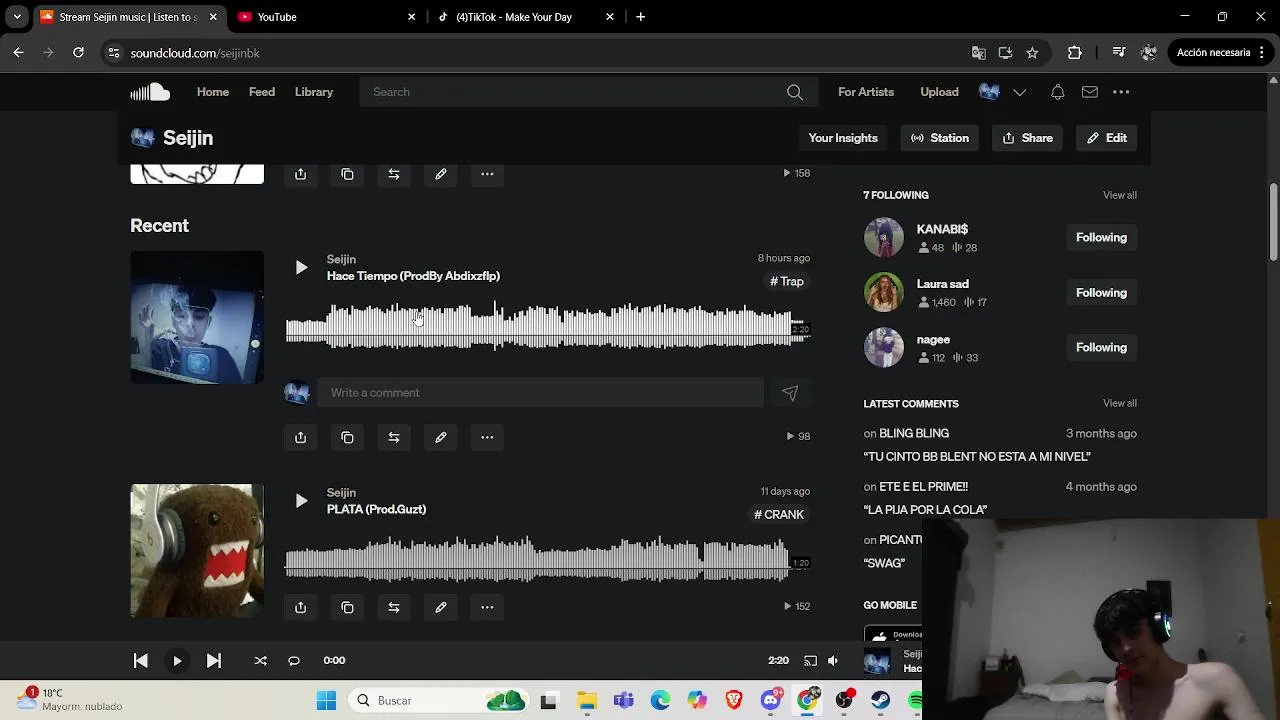The height and width of the screenshot is (720, 1280).
Task: Open more options for PLATA track
Action: tap(487, 607)
